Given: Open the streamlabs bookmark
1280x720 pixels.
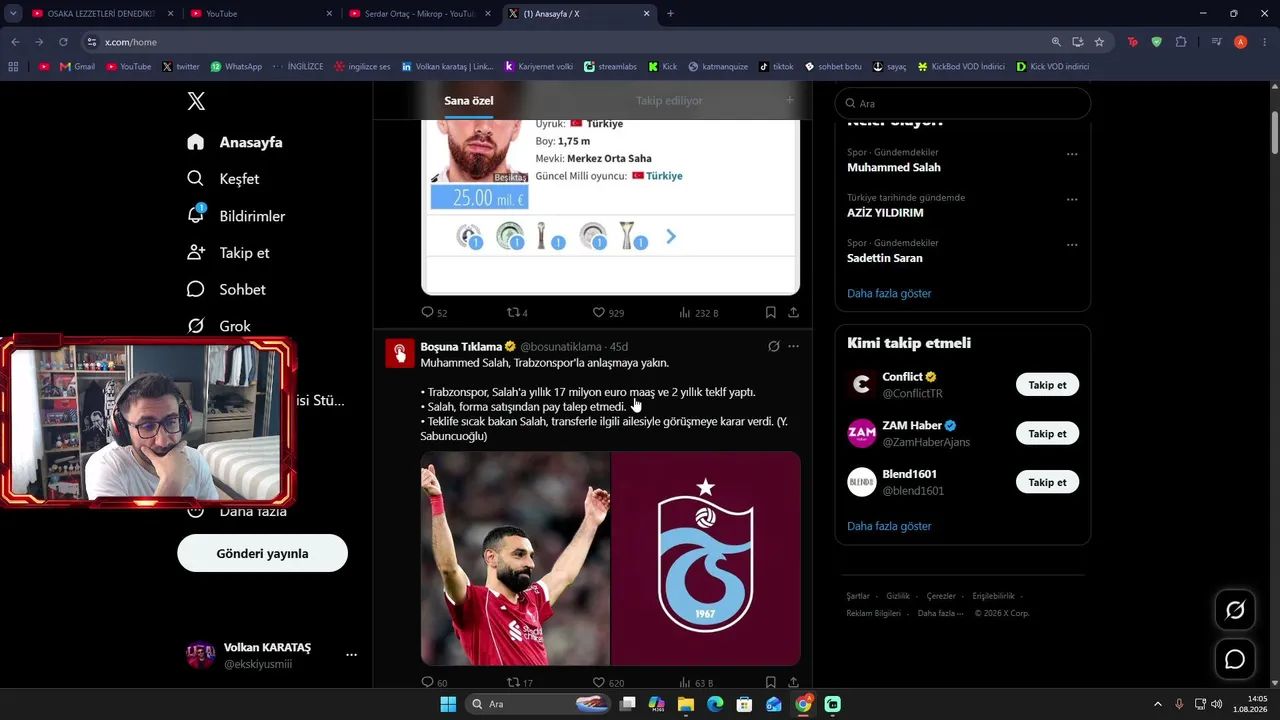Looking at the screenshot, I should tap(611, 67).
